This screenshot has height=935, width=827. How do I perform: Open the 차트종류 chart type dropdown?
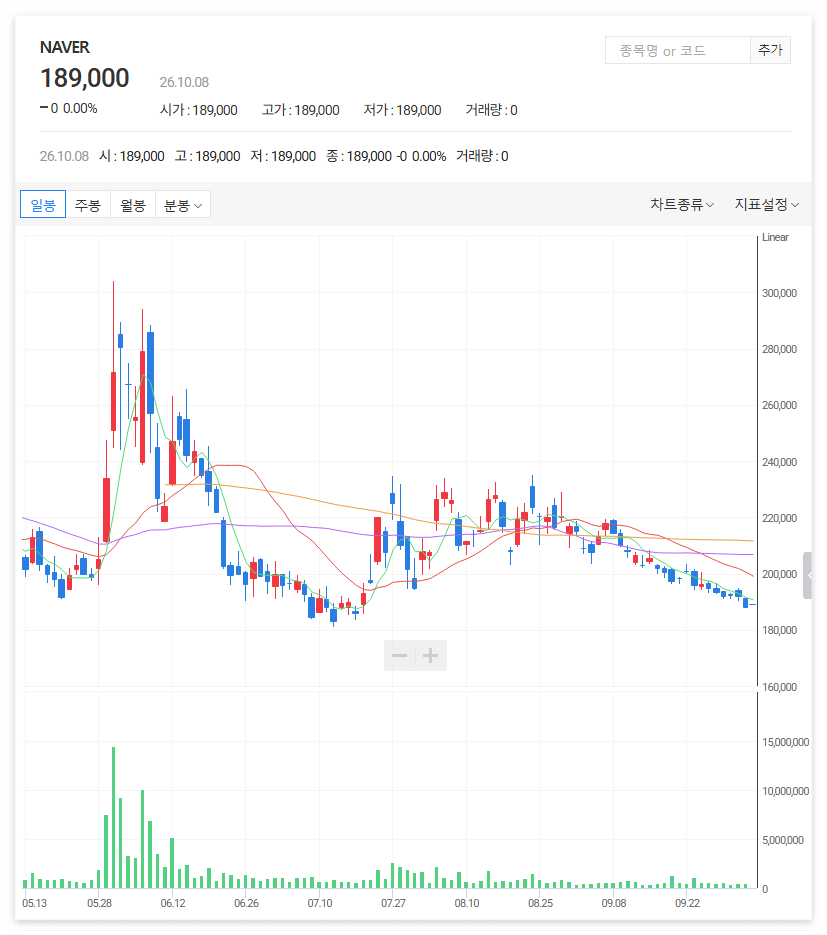[x=682, y=205]
